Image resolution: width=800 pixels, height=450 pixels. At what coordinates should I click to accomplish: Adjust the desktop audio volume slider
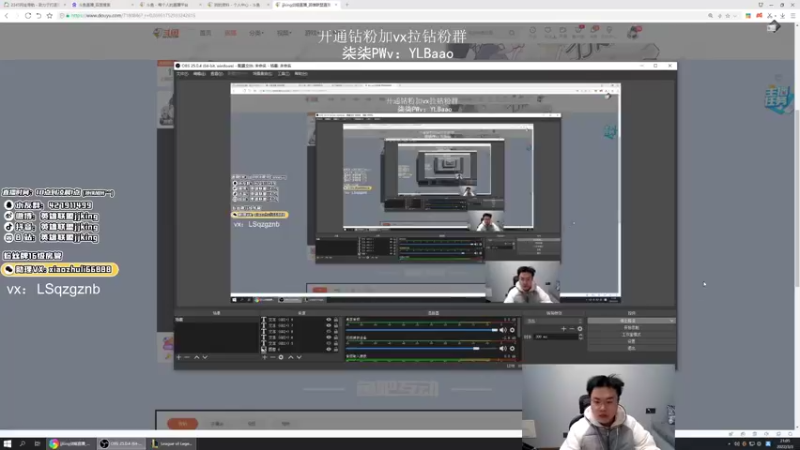click(422, 330)
